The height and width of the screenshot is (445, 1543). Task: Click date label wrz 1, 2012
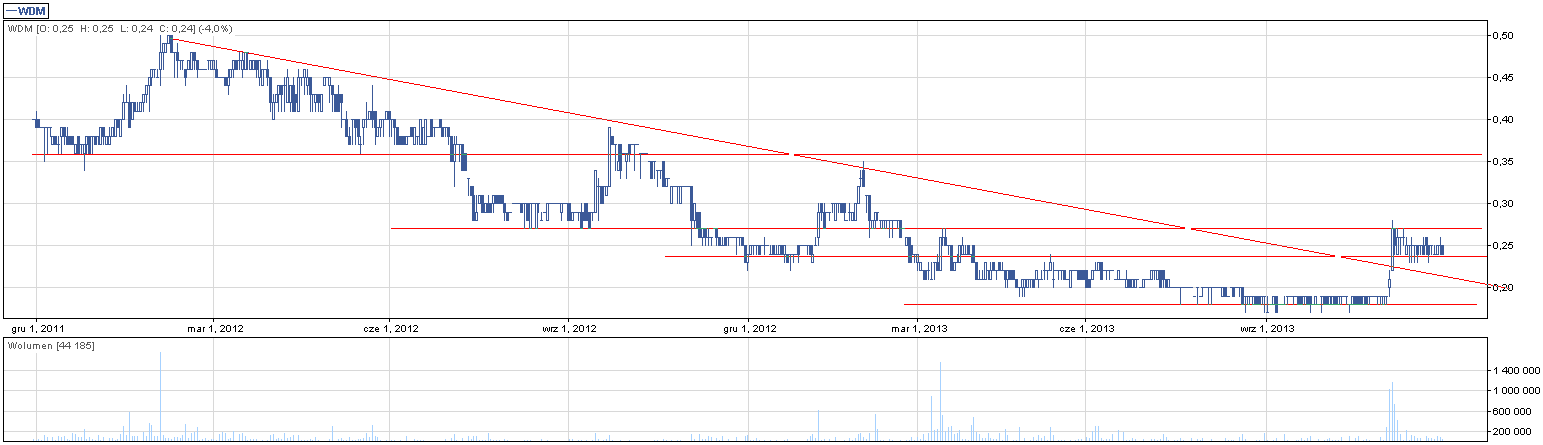tap(568, 327)
